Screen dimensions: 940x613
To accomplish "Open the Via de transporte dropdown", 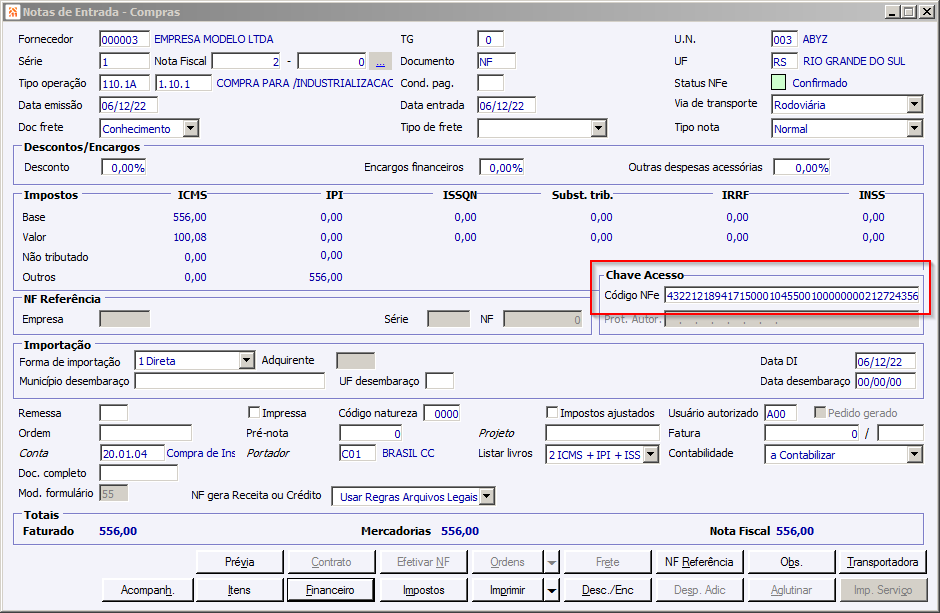I will (914, 105).
